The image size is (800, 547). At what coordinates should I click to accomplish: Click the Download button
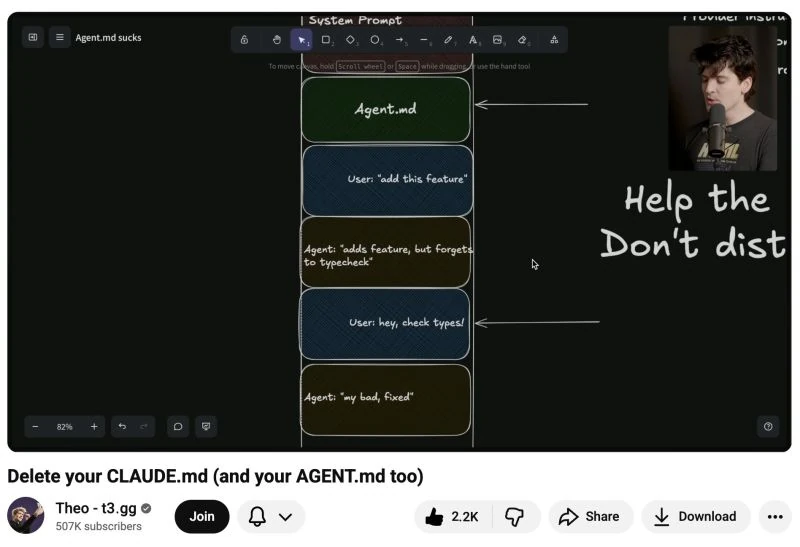pyautogui.click(x=695, y=516)
